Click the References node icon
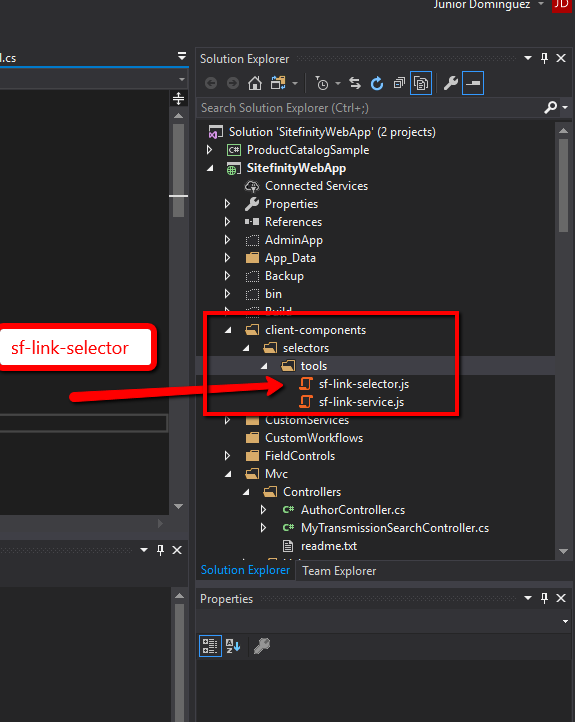 coord(252,222)
